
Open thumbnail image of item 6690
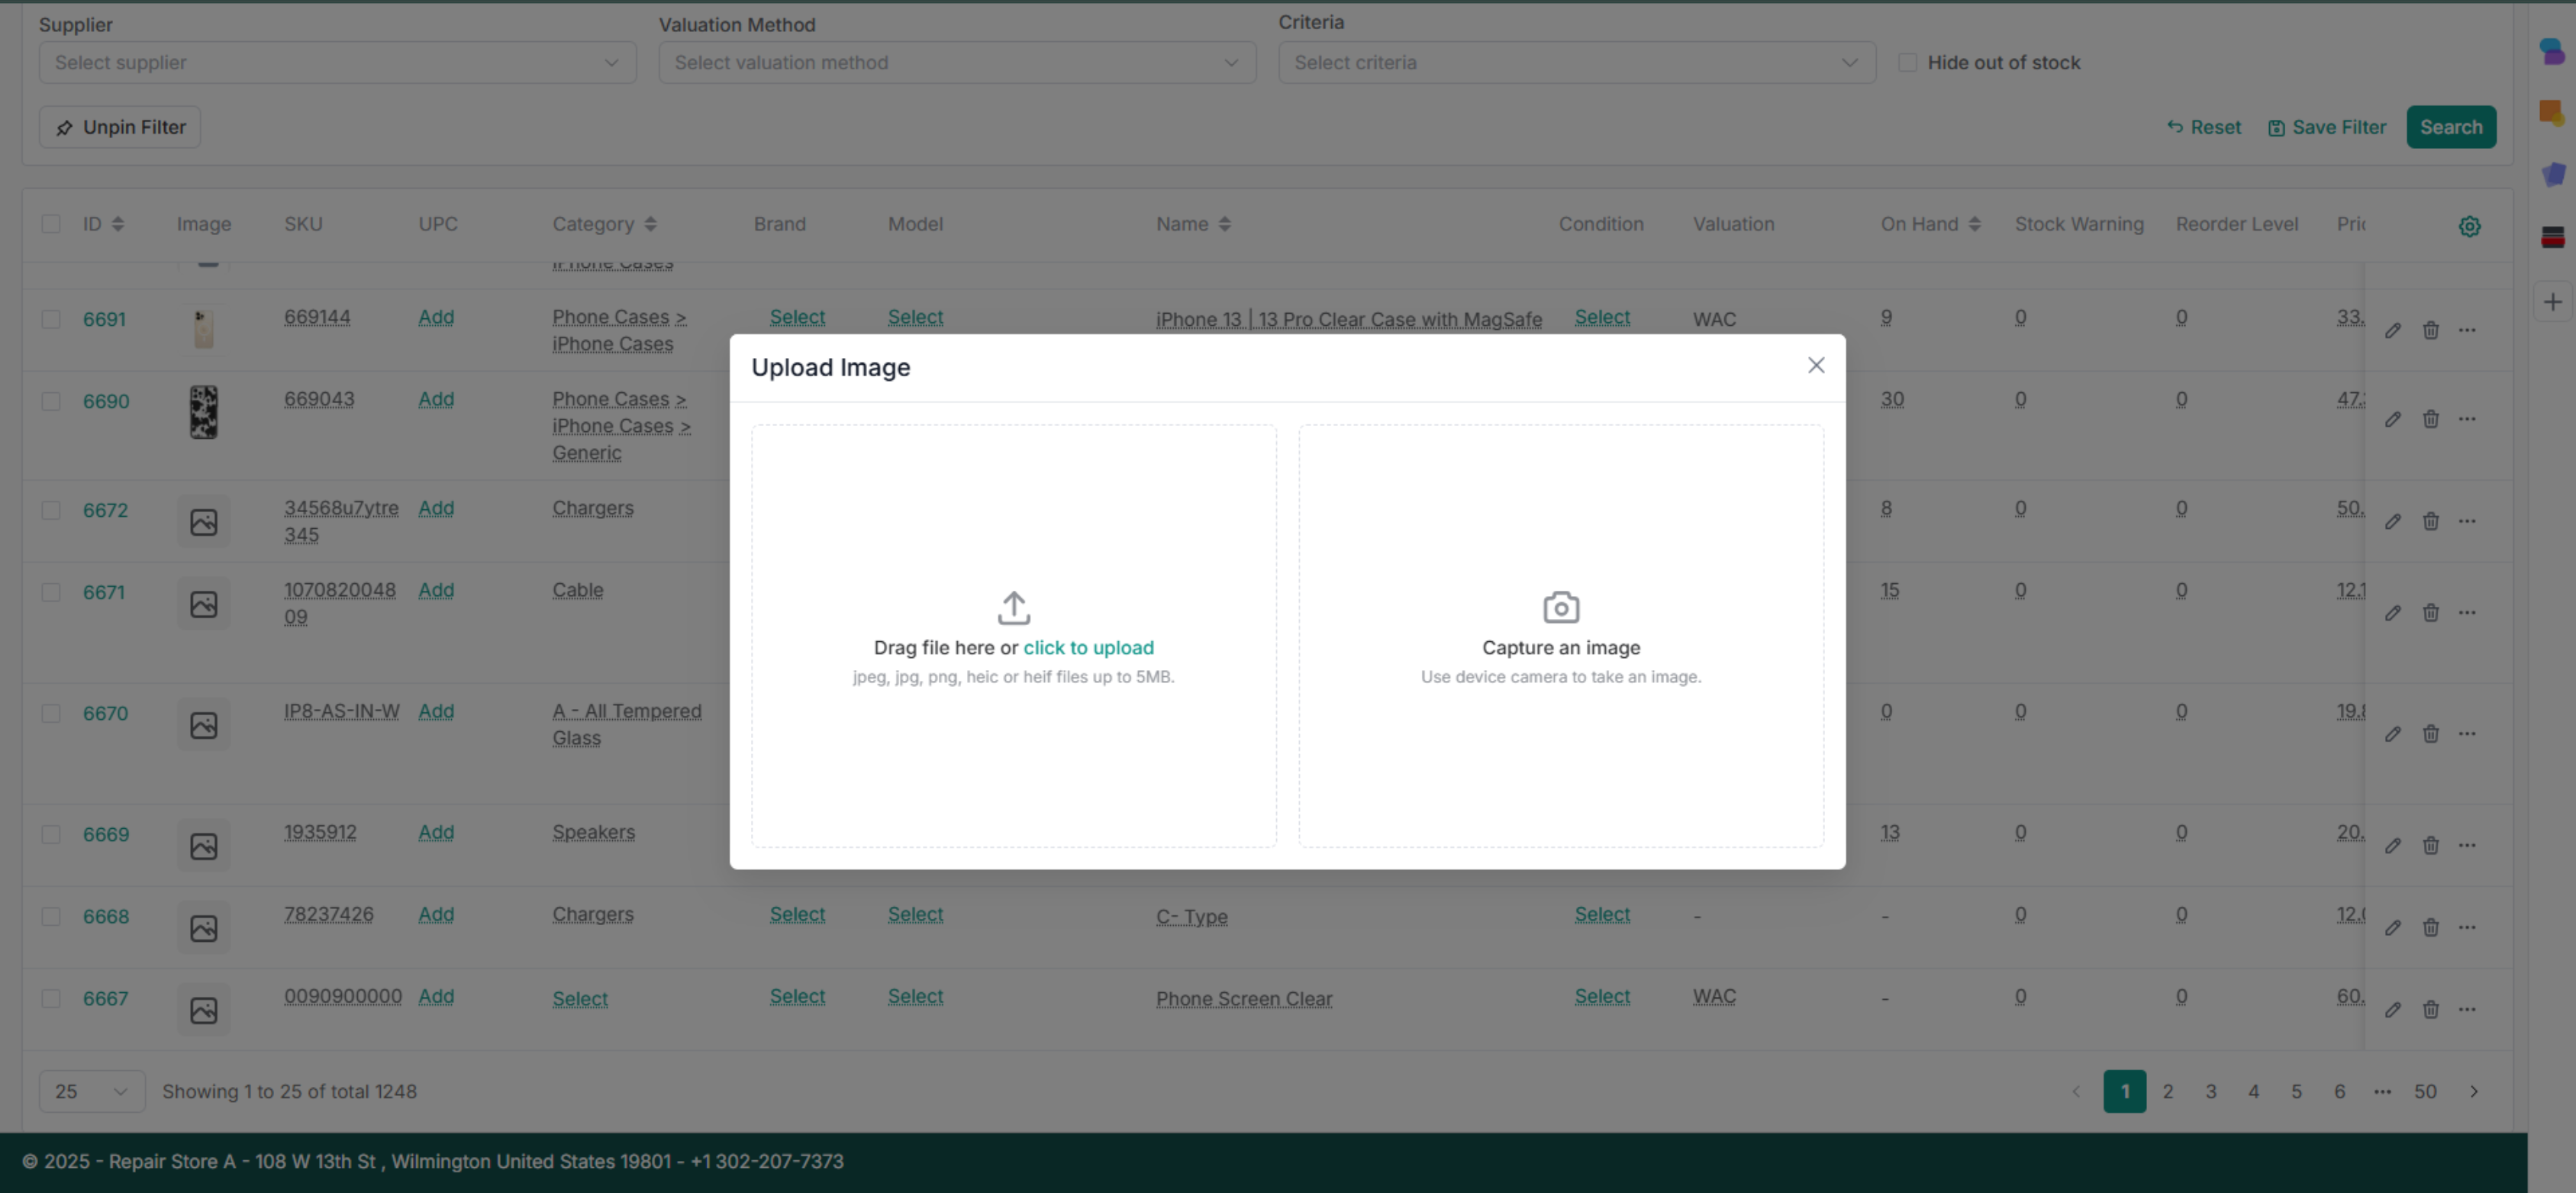[x=203, y=412]
